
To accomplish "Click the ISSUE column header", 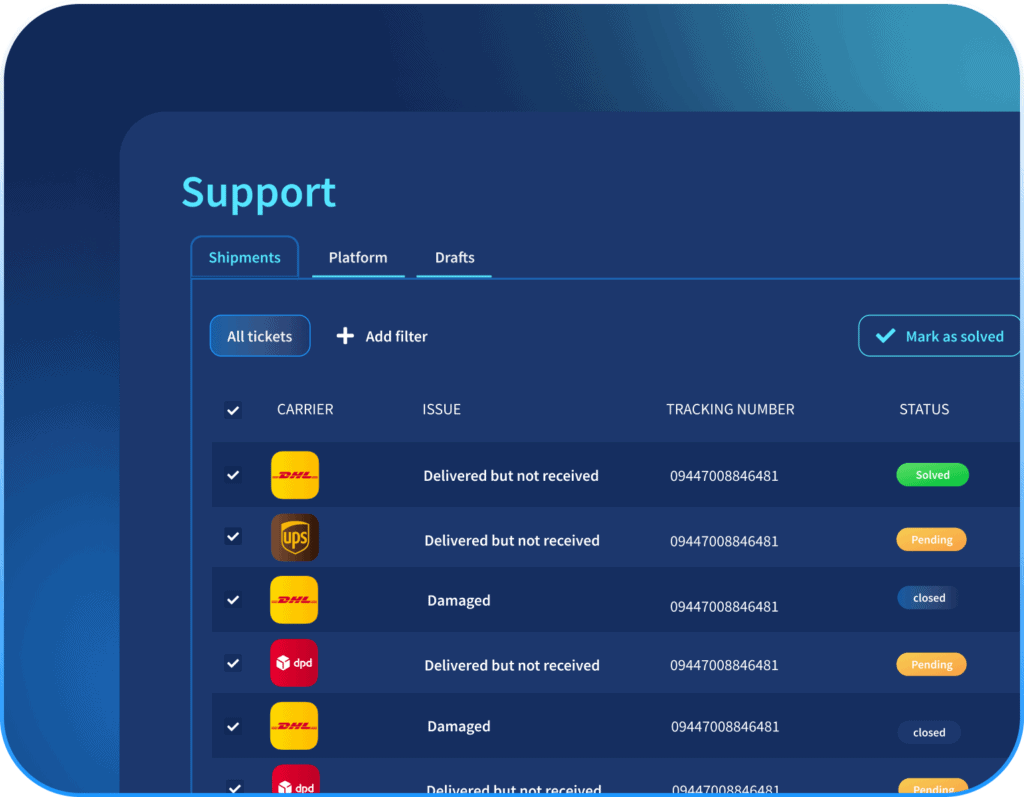I will (x=441, y=409).
